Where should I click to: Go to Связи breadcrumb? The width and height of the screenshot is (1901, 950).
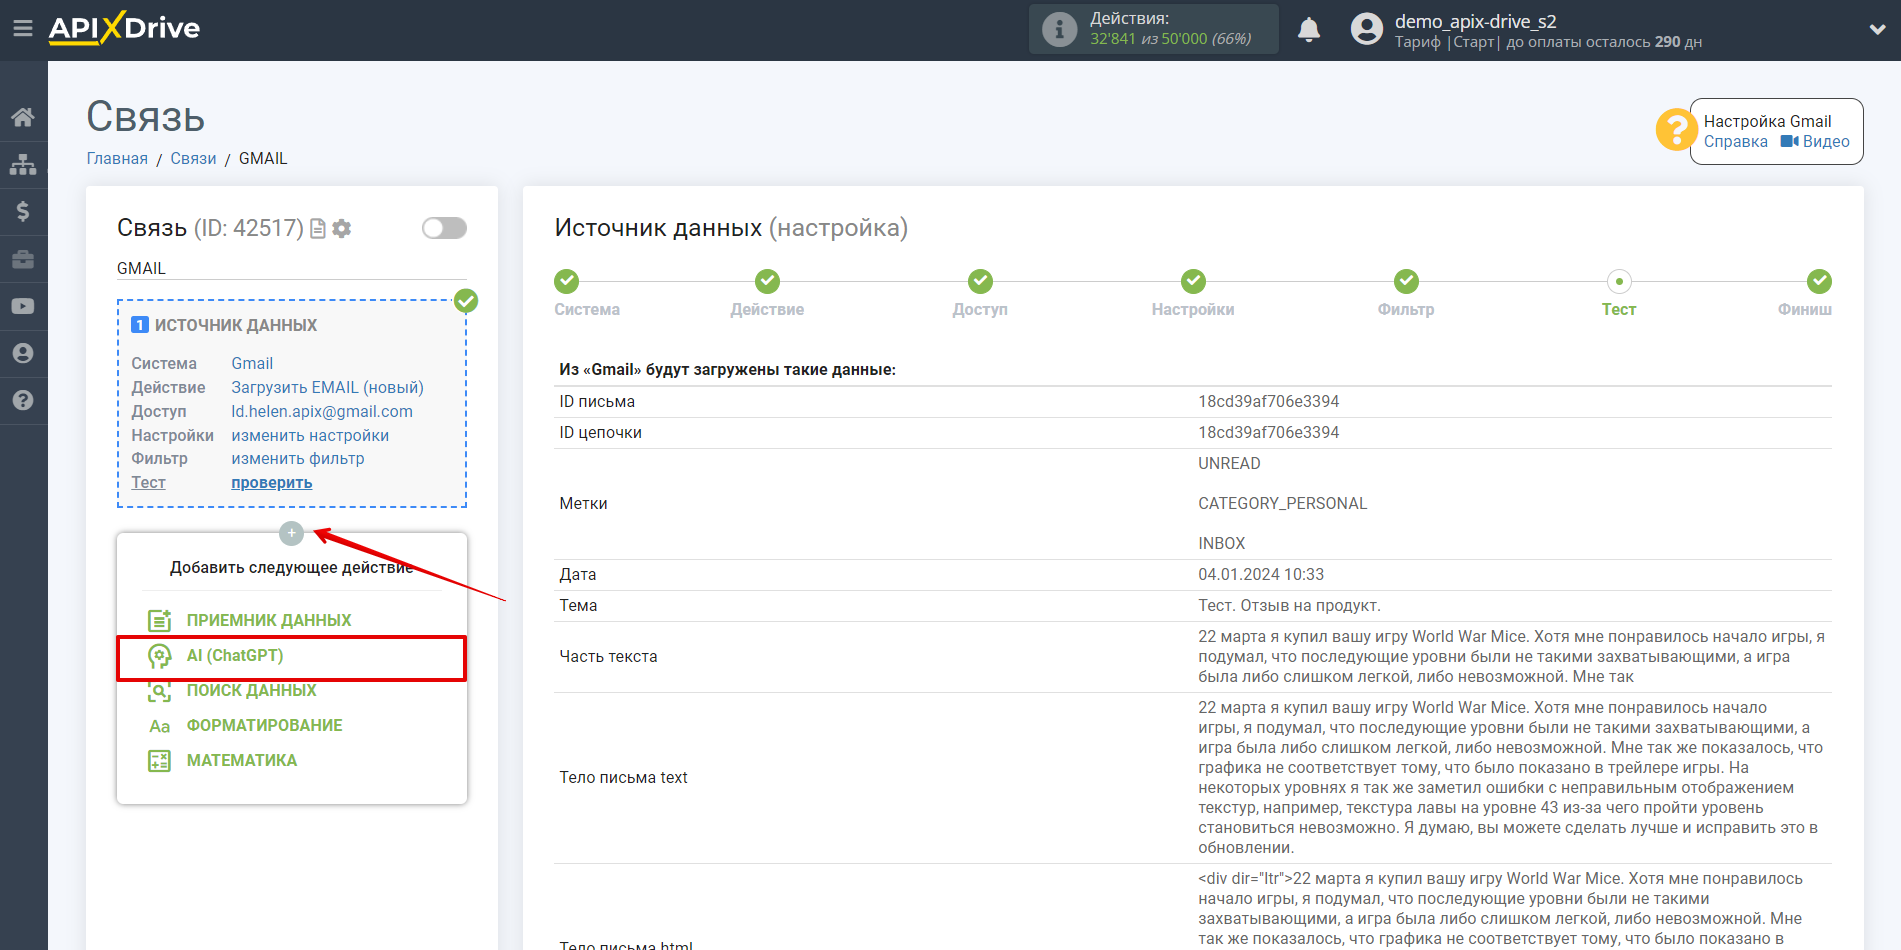[193, 158]
